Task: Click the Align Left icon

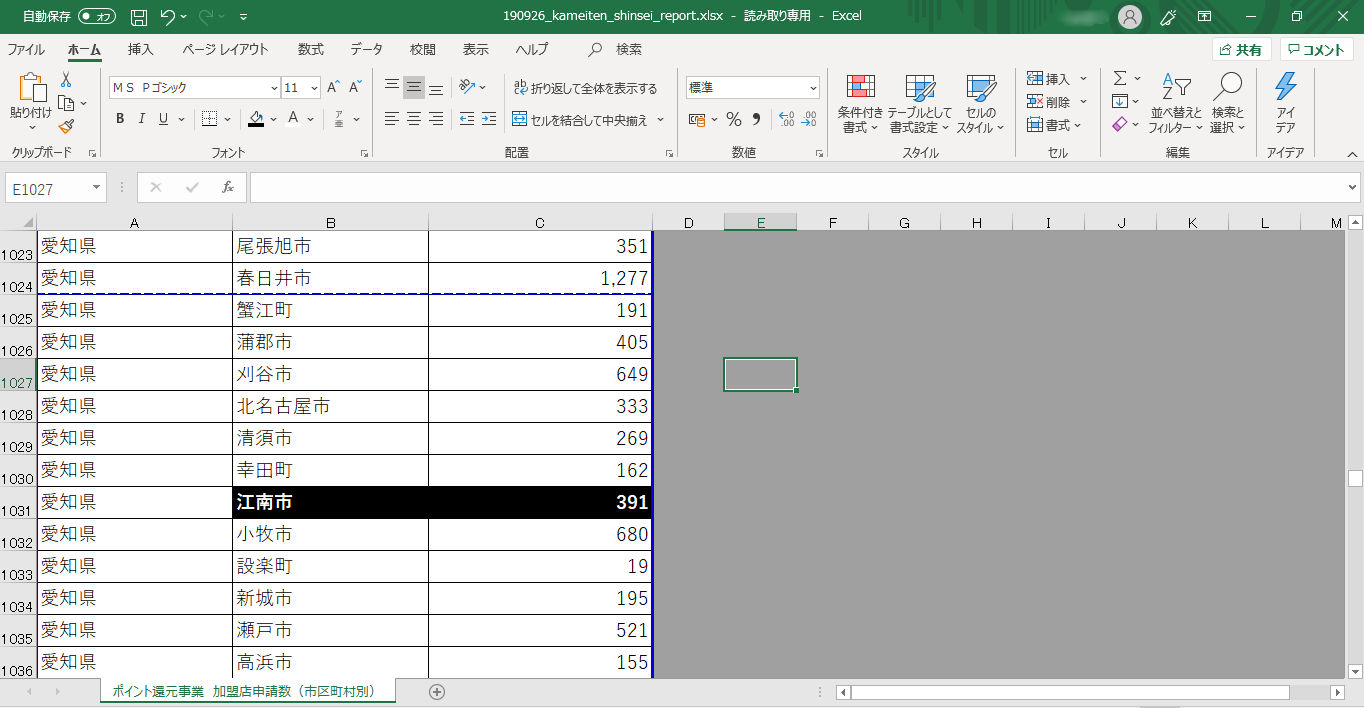Action: [x=392, y=119]
